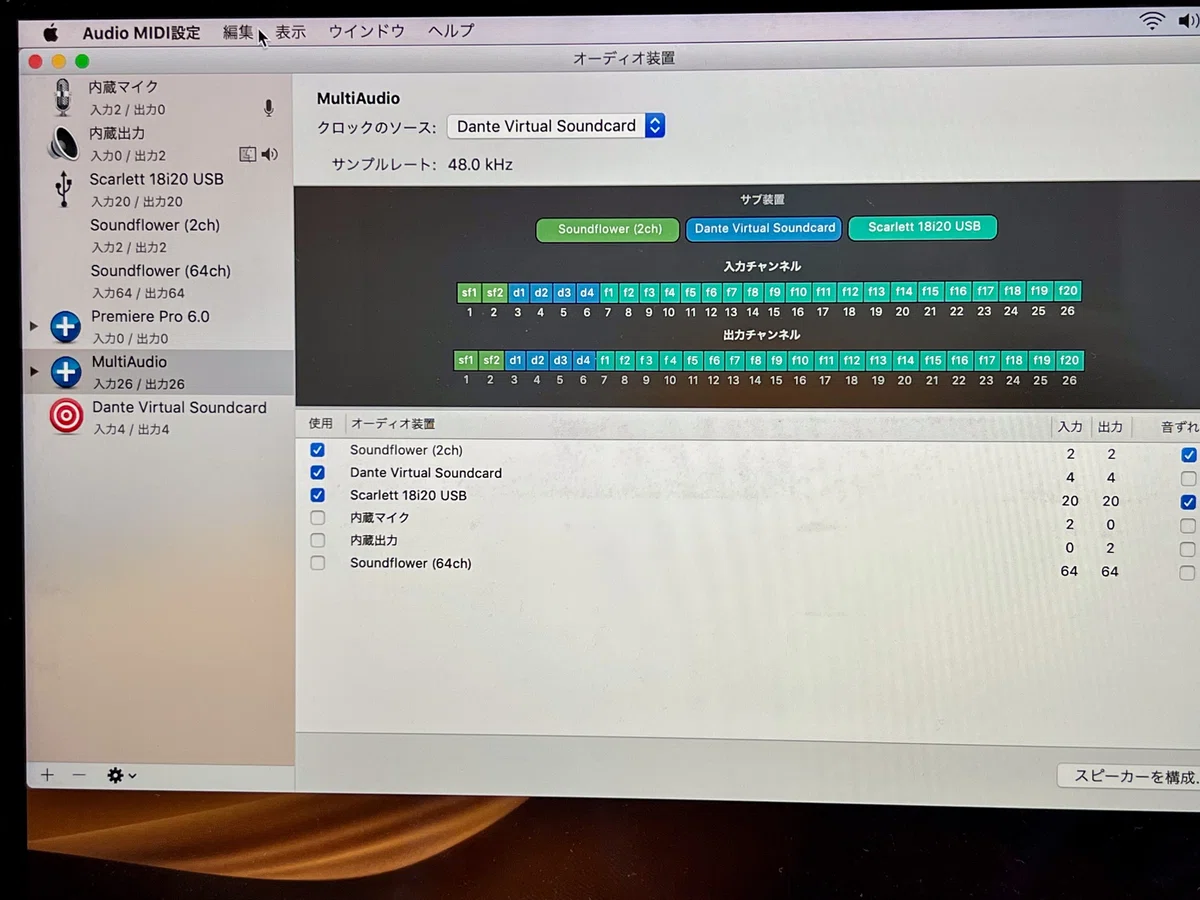
Task: Click the オーディオ装置 column header
Action: (393, 424)
